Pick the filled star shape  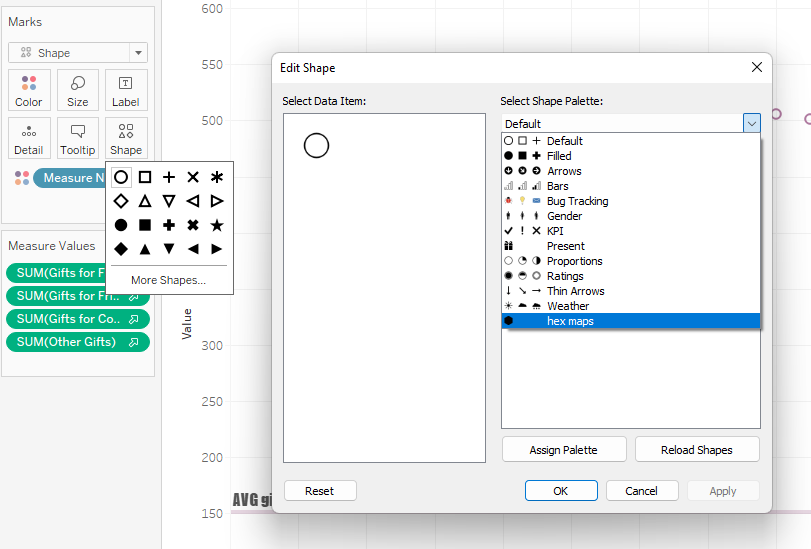coord(217,225)
